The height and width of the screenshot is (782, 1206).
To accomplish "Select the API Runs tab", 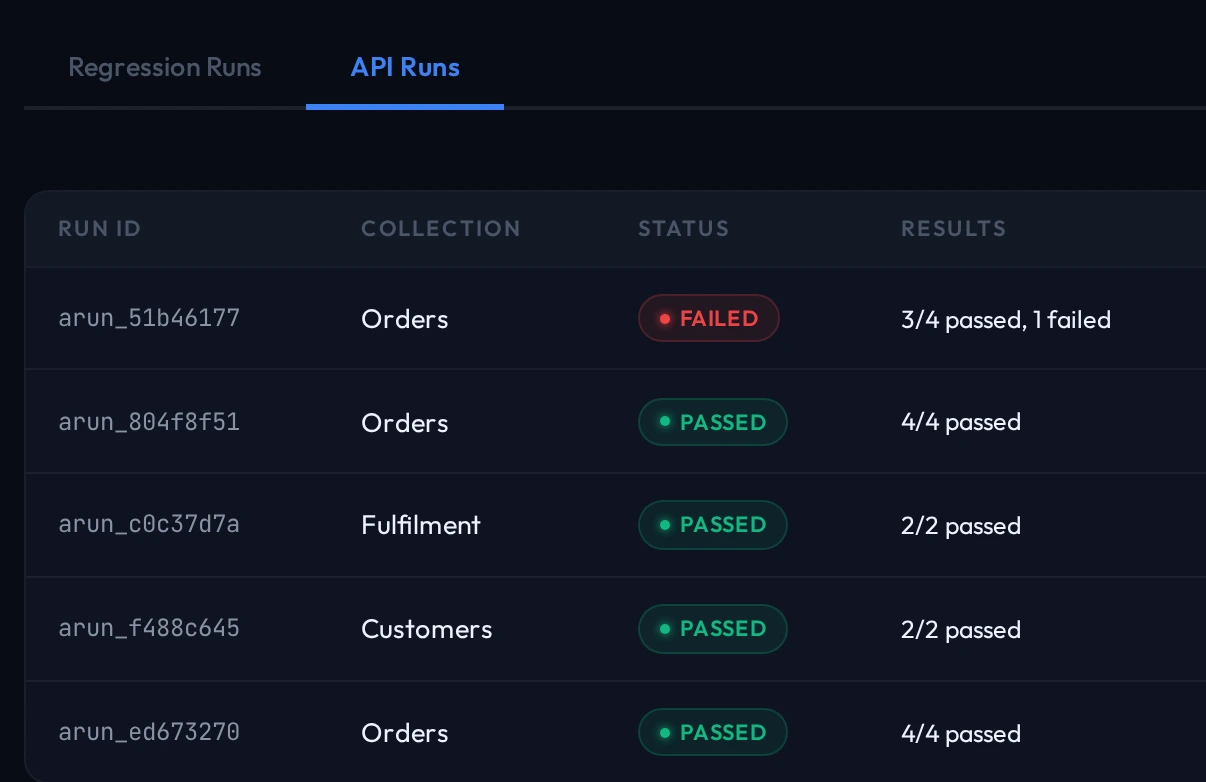I will pyautogui.click(x=405, y=68).
